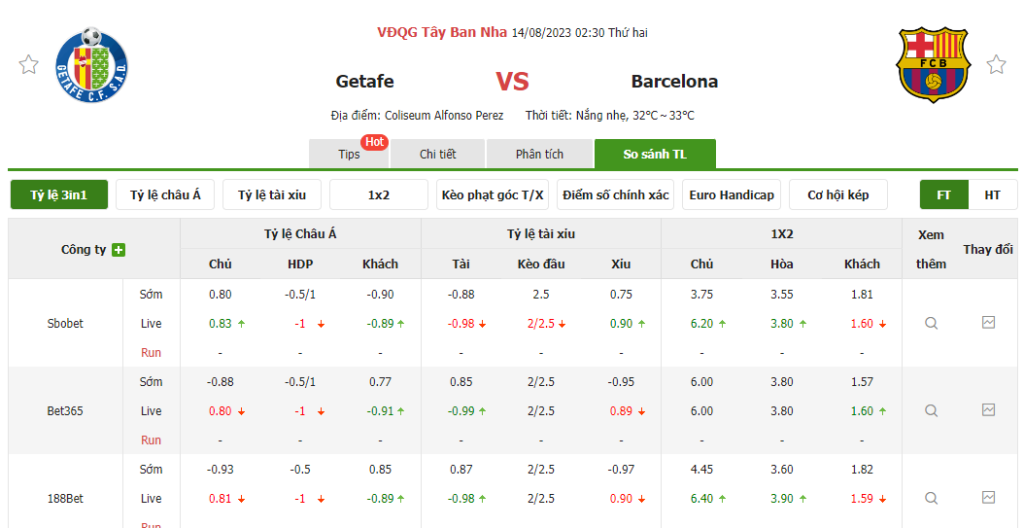The height and width of the screenshot is (528, 1024).
Task: Select the Tỷ lệ 3in1 filter
Action: (59, 195)
